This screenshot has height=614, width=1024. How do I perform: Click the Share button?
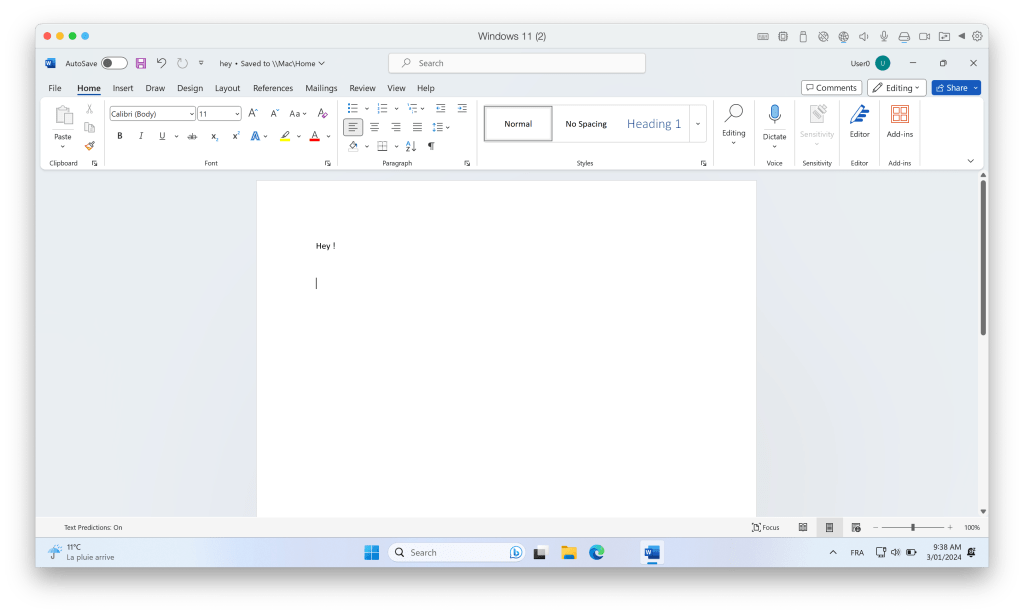pos(955,88)
